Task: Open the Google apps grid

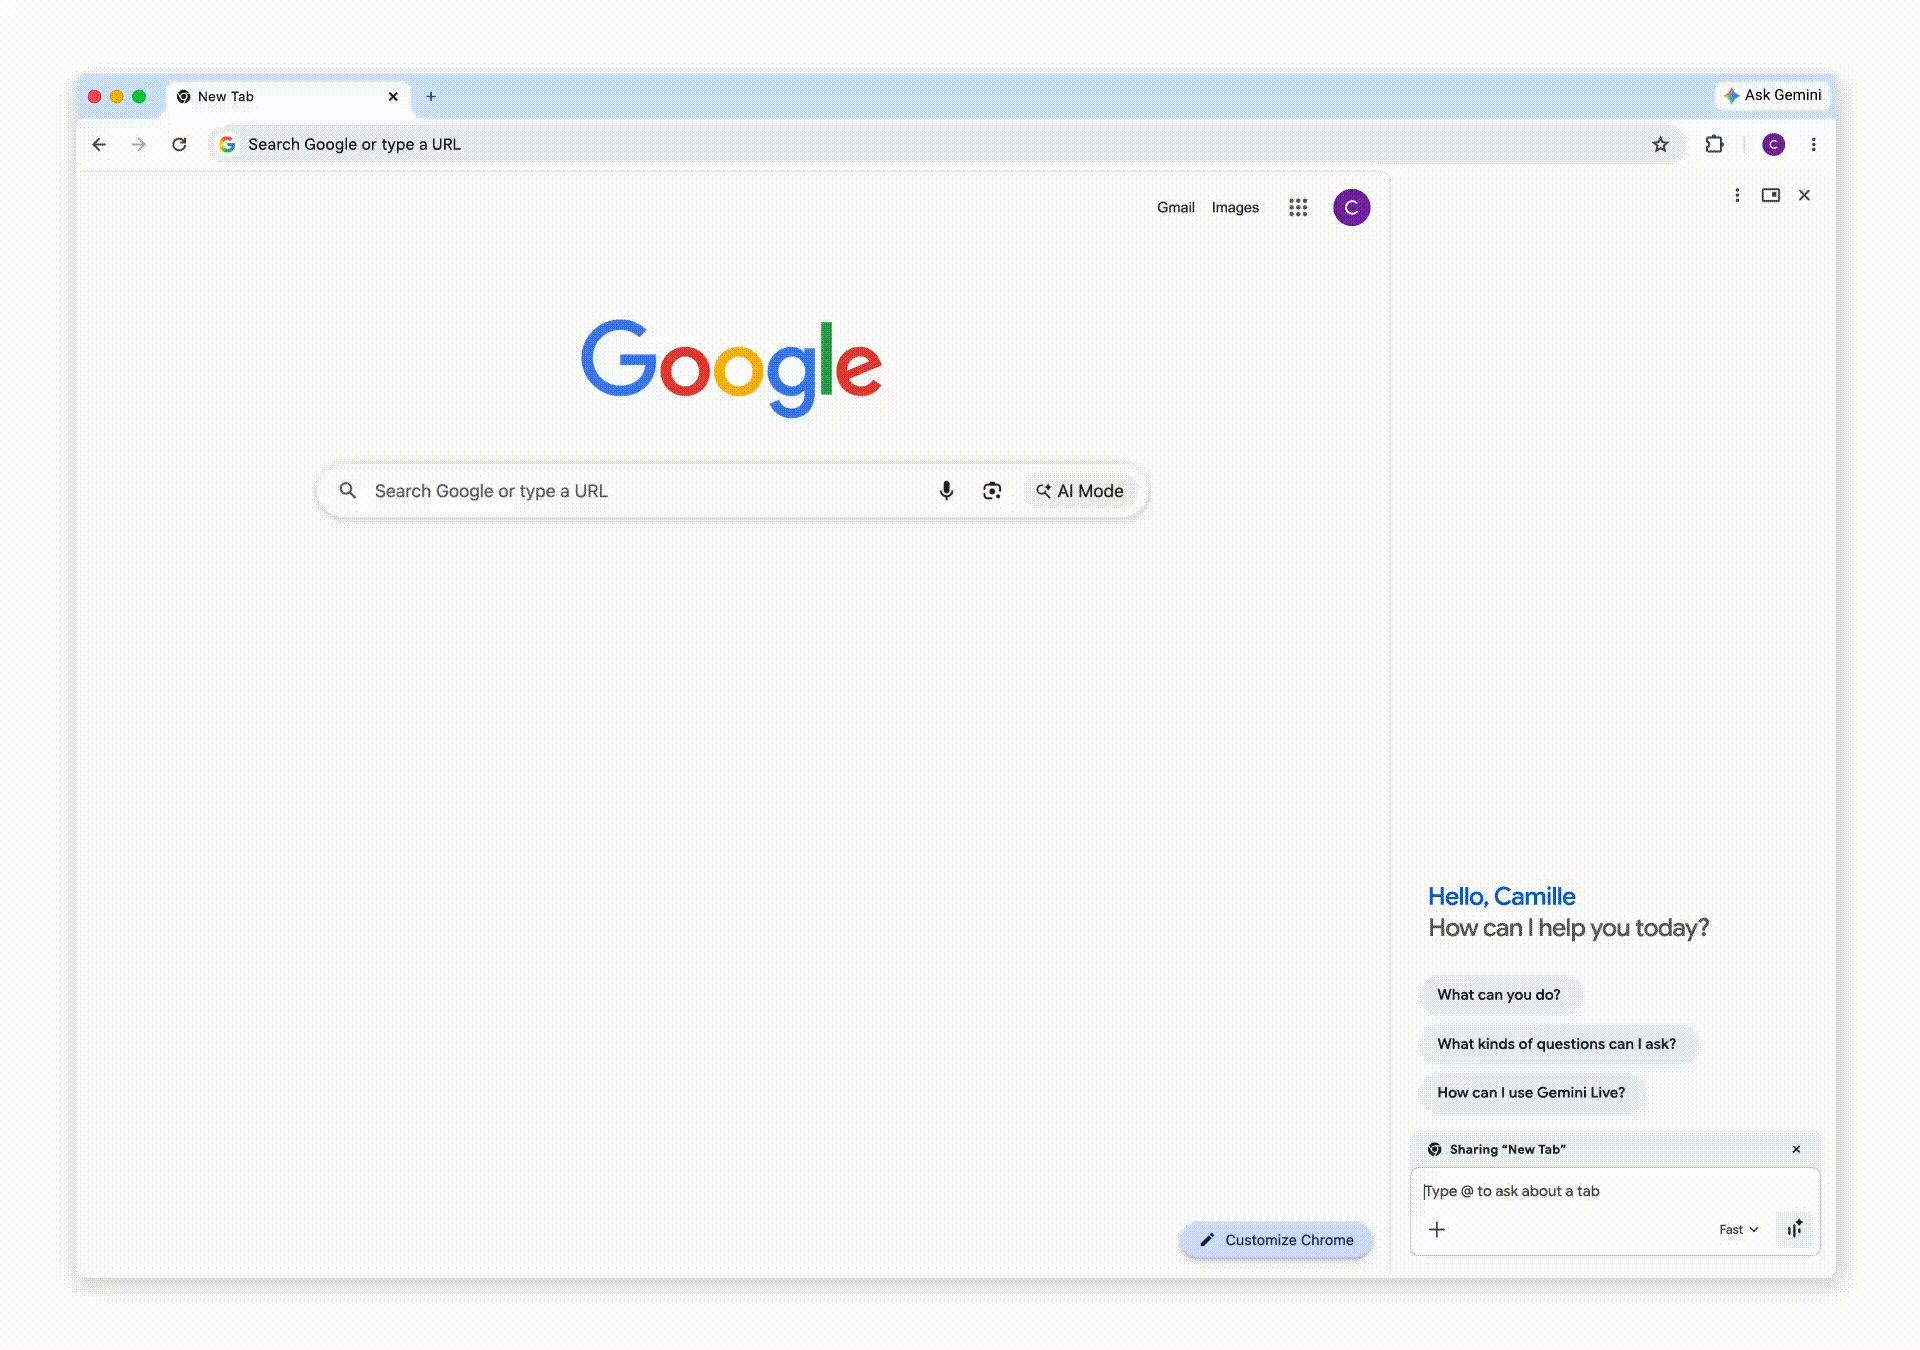Action: 1298,207
